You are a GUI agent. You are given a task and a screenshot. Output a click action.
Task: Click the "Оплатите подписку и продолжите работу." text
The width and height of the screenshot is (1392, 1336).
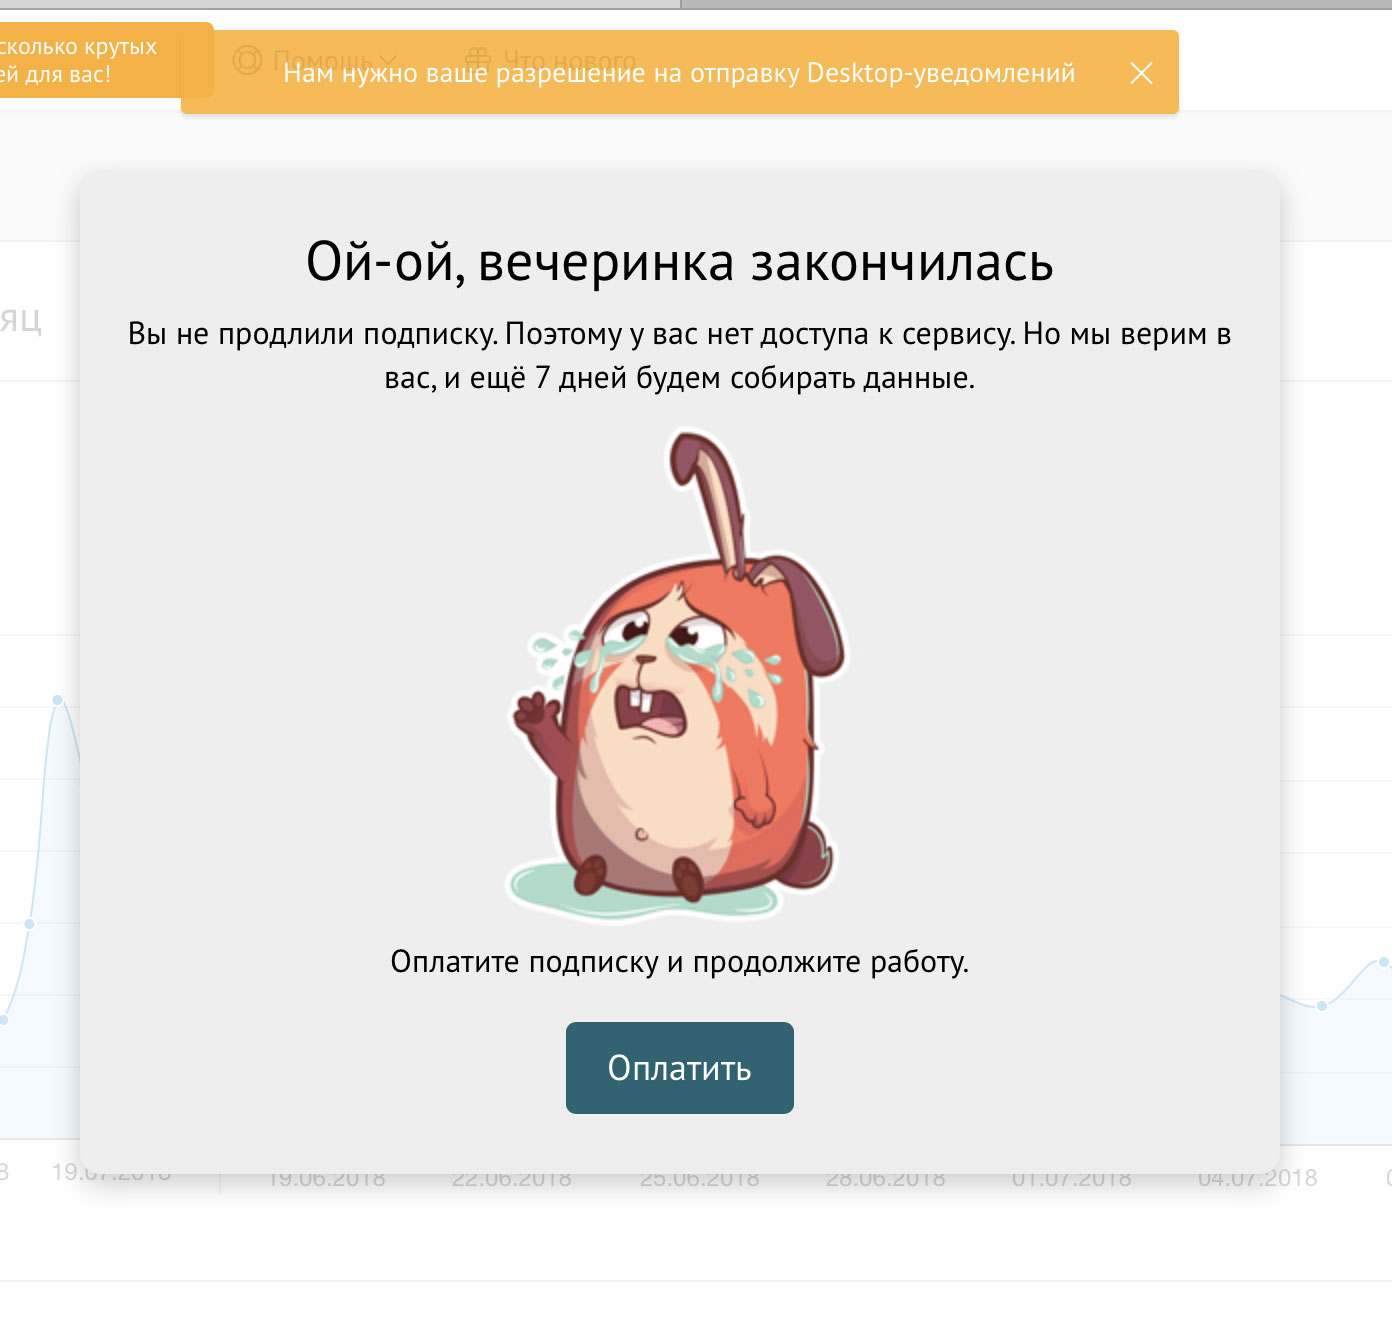point(680,962)
